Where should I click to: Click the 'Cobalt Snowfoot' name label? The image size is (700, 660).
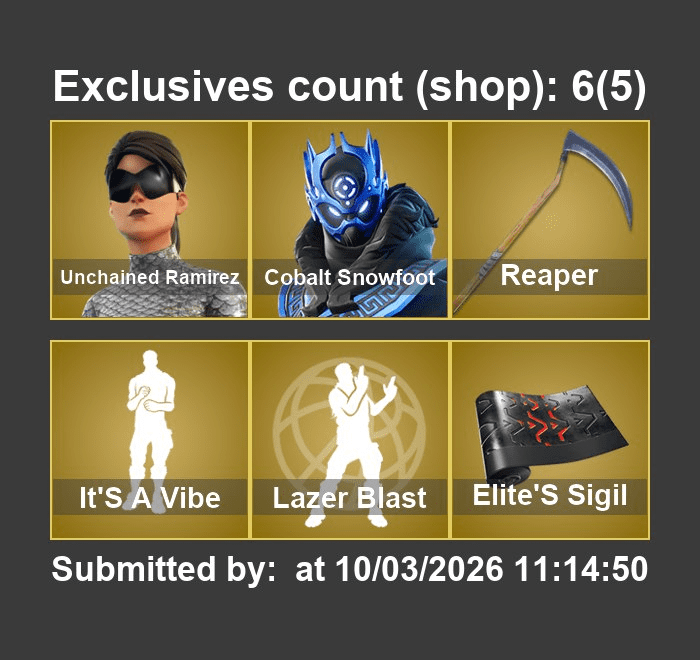[x=350, y=277]
